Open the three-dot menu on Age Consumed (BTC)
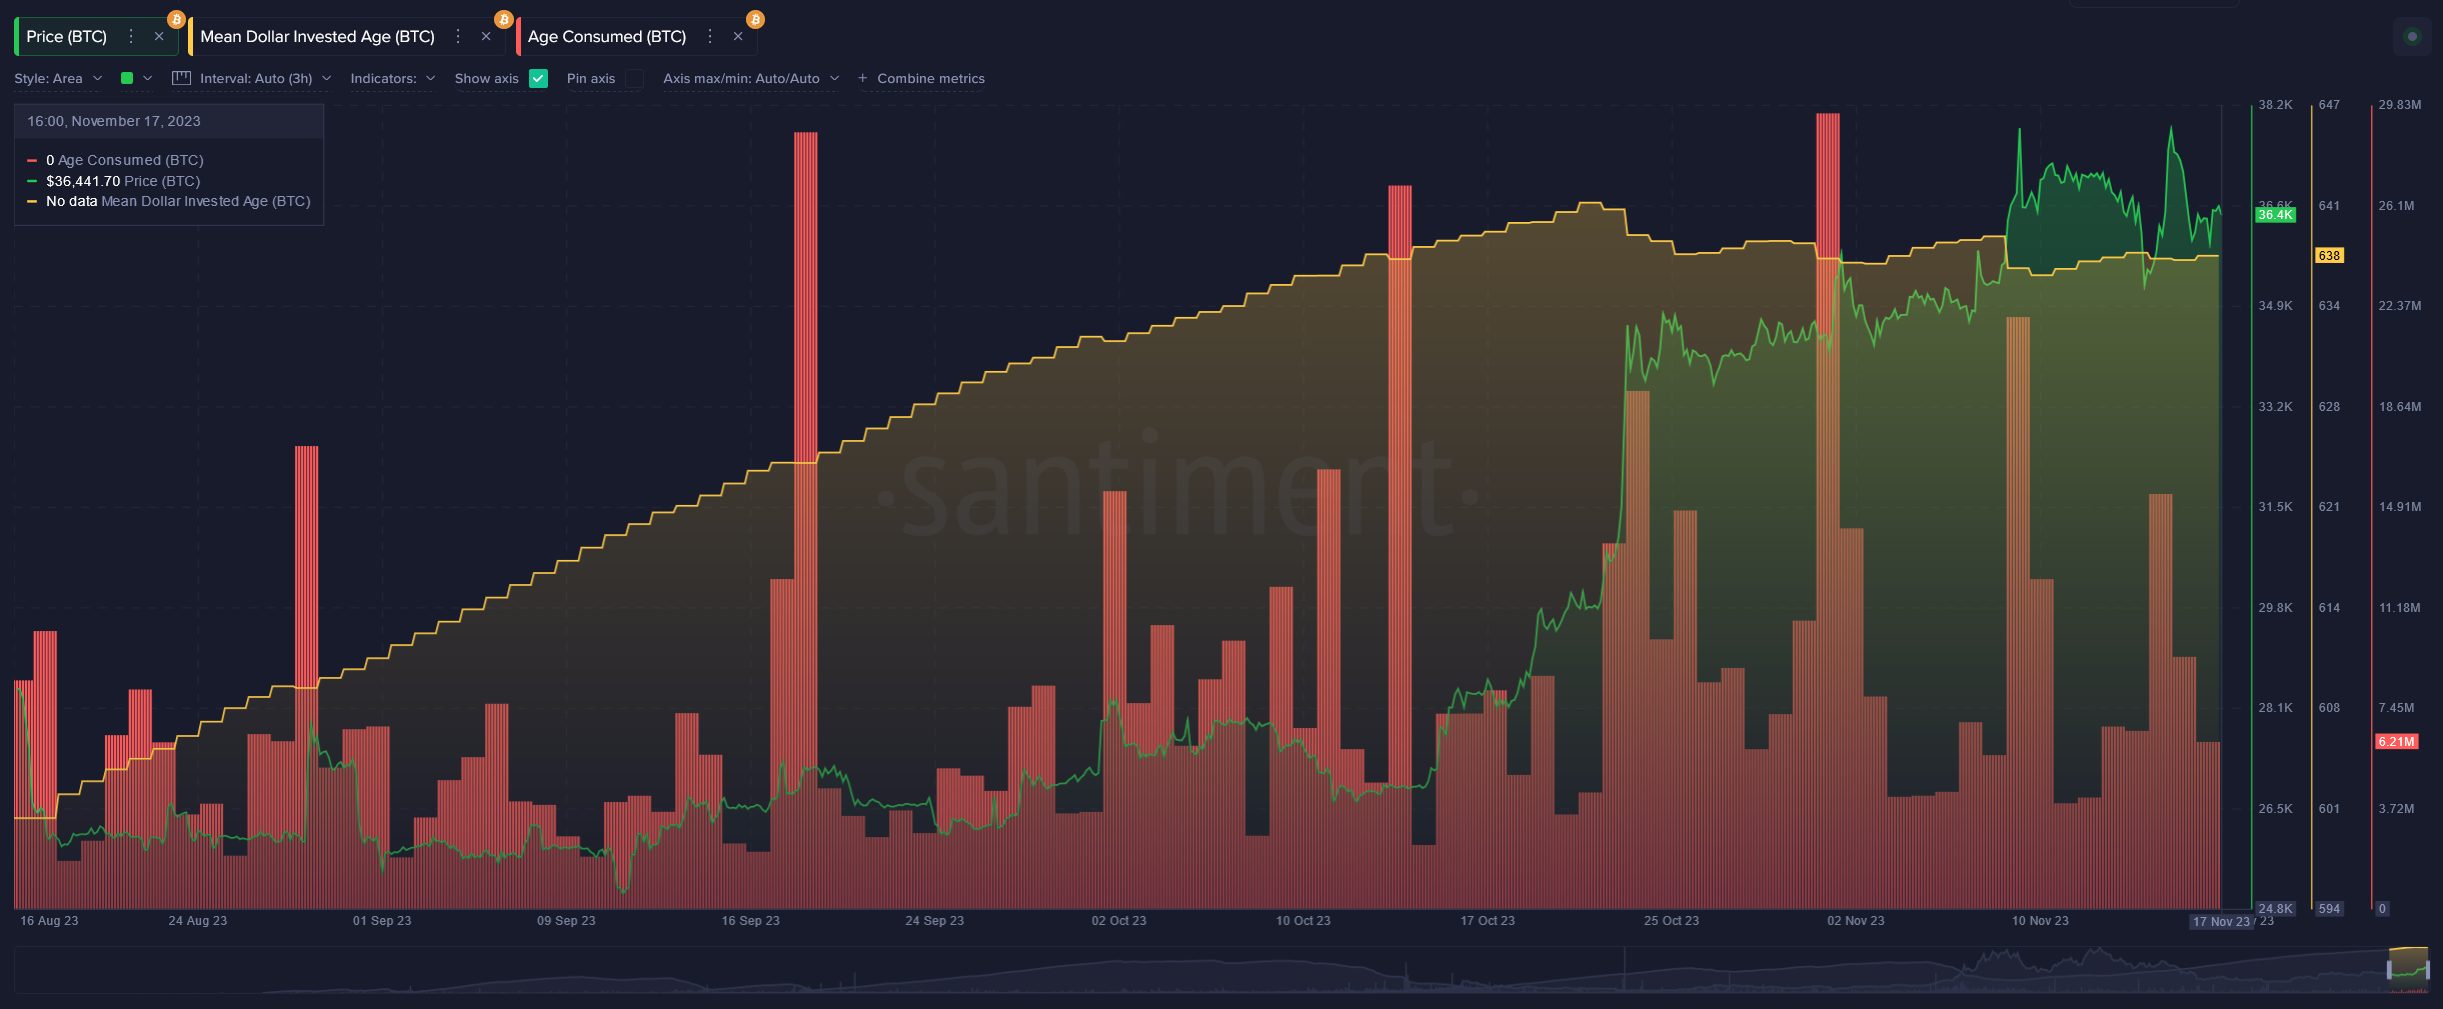Screen dimensions: 2443x1009 pos(710,36)
